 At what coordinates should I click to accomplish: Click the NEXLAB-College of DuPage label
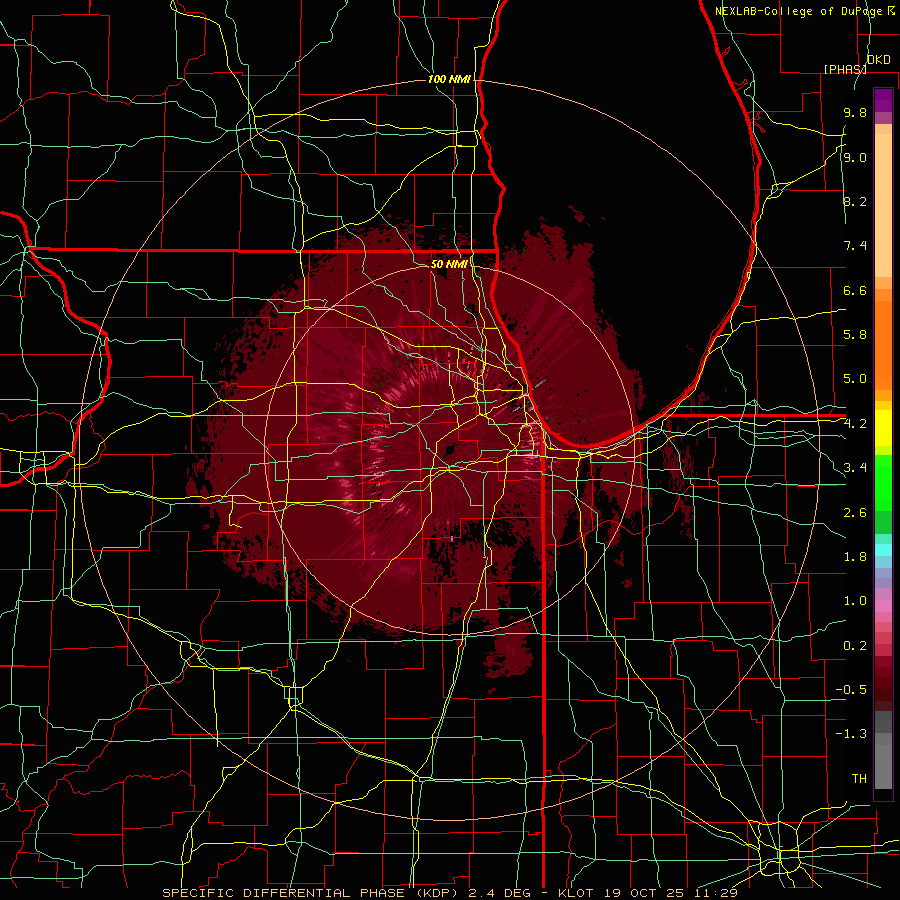click(x=798, y=11)
